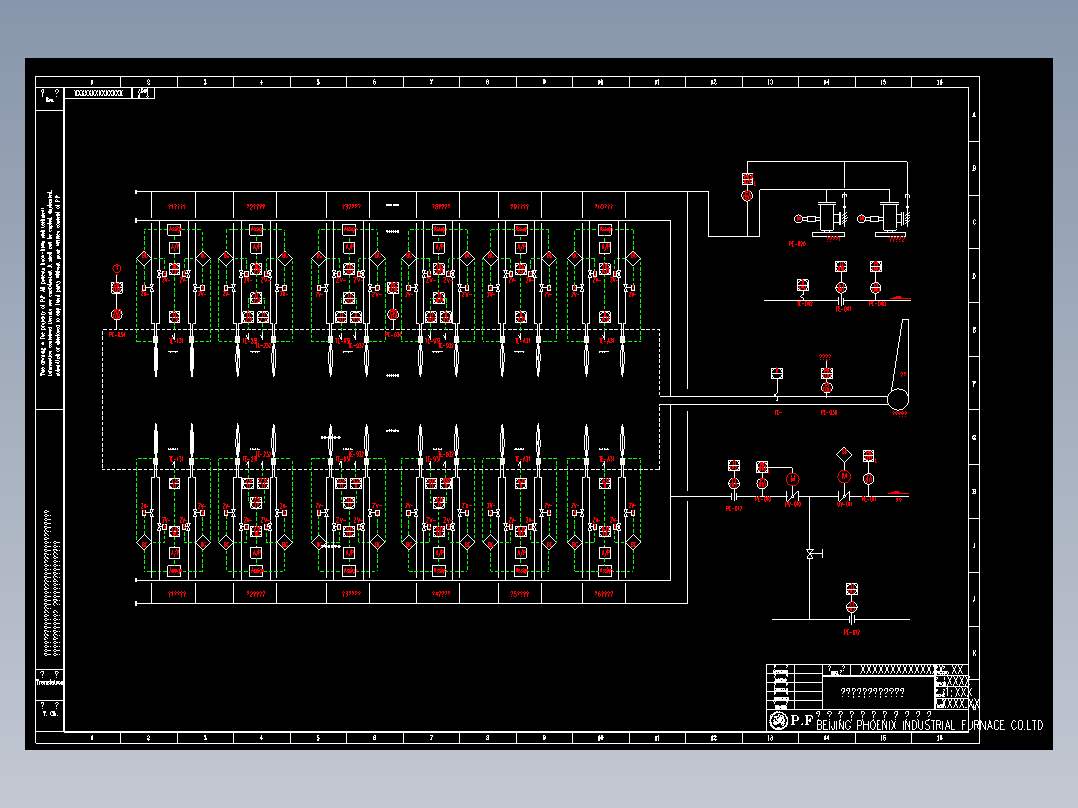Select the orifice plate on the lowest right-side pipe
1078x808 pixels.
[851, 619]
